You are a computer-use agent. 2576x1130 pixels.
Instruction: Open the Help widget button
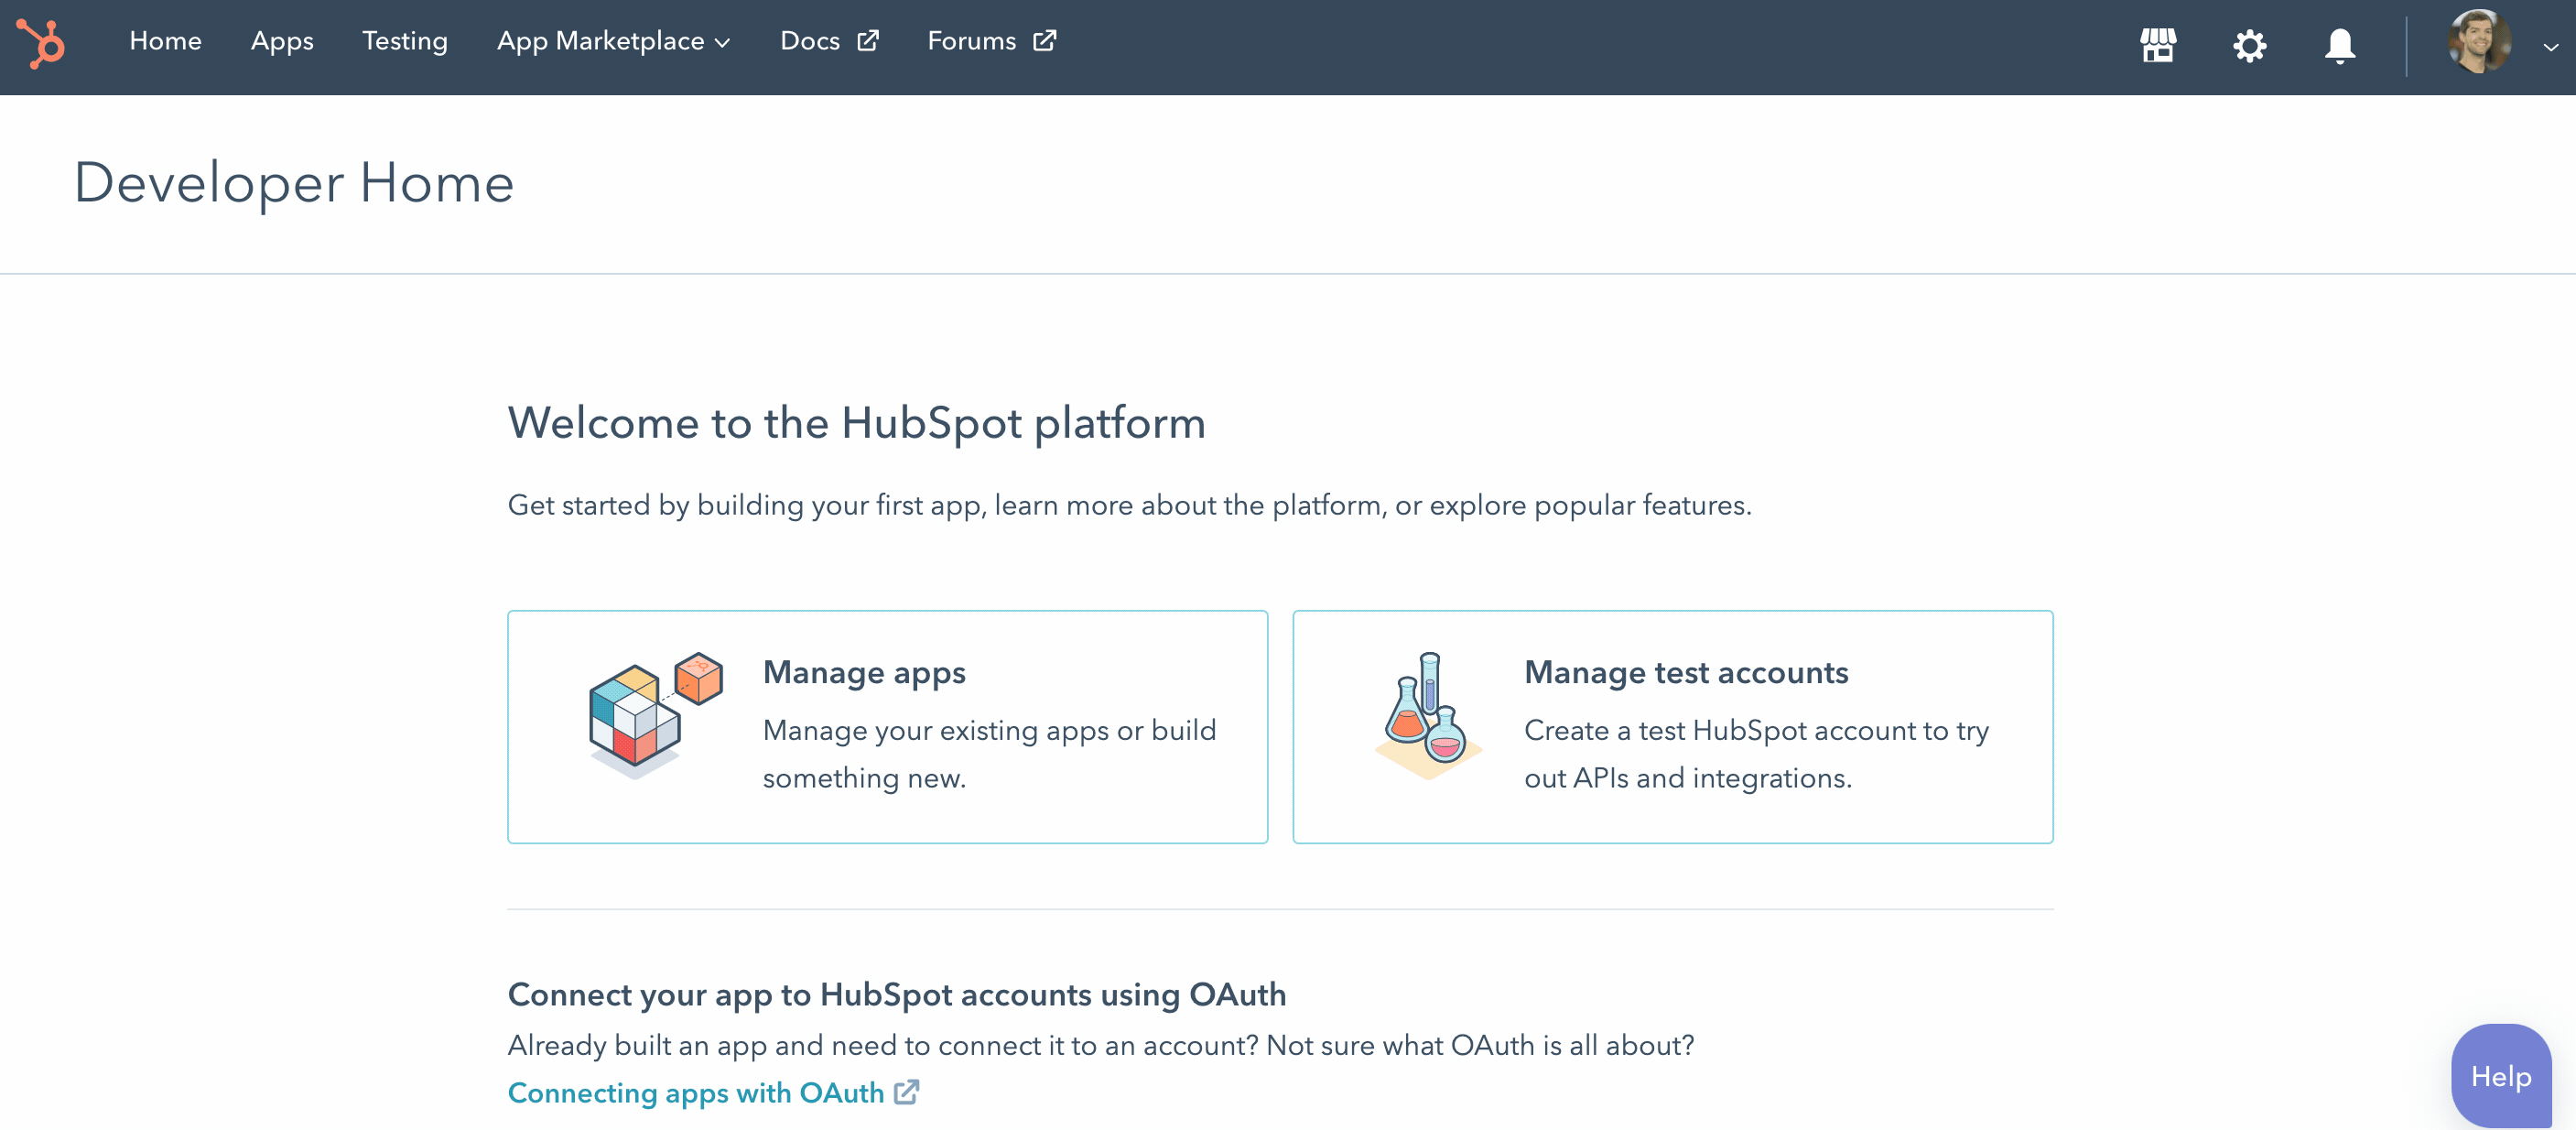click(2501, 1076)
